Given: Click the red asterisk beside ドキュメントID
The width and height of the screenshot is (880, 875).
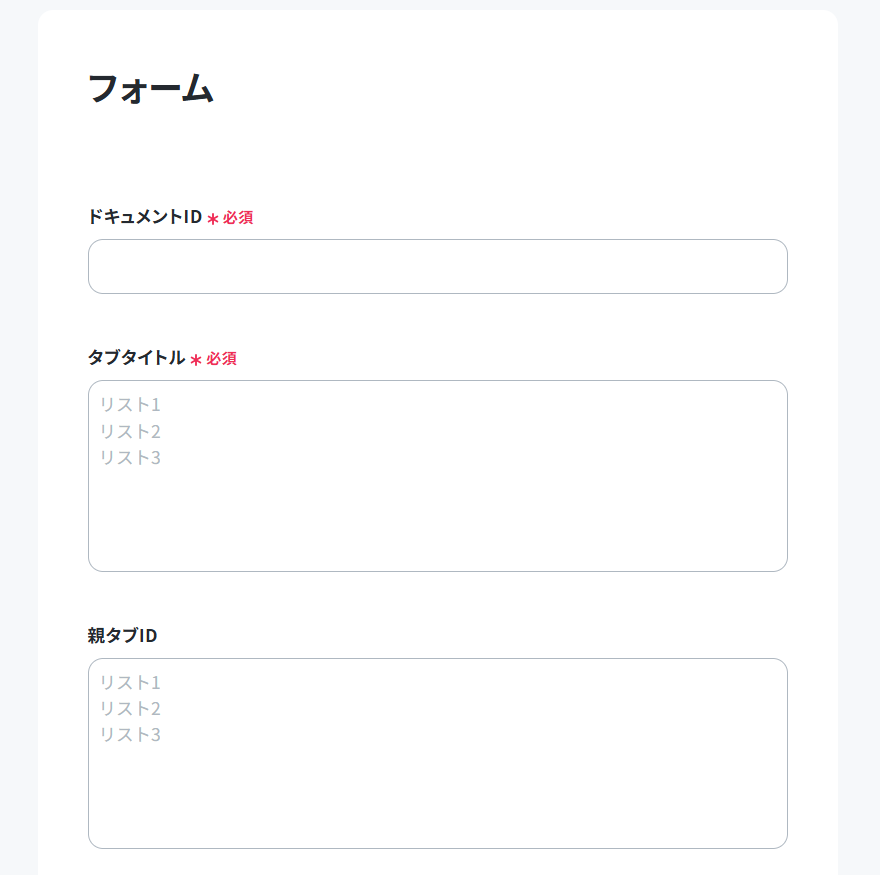Looking at the screenshot, I should [213, 218].
